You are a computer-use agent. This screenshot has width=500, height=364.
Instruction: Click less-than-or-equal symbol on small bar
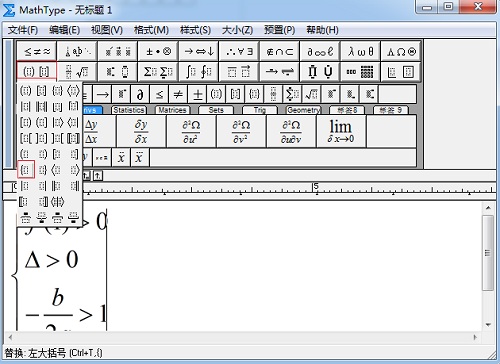pyautogui.click(x=159, y=95)
